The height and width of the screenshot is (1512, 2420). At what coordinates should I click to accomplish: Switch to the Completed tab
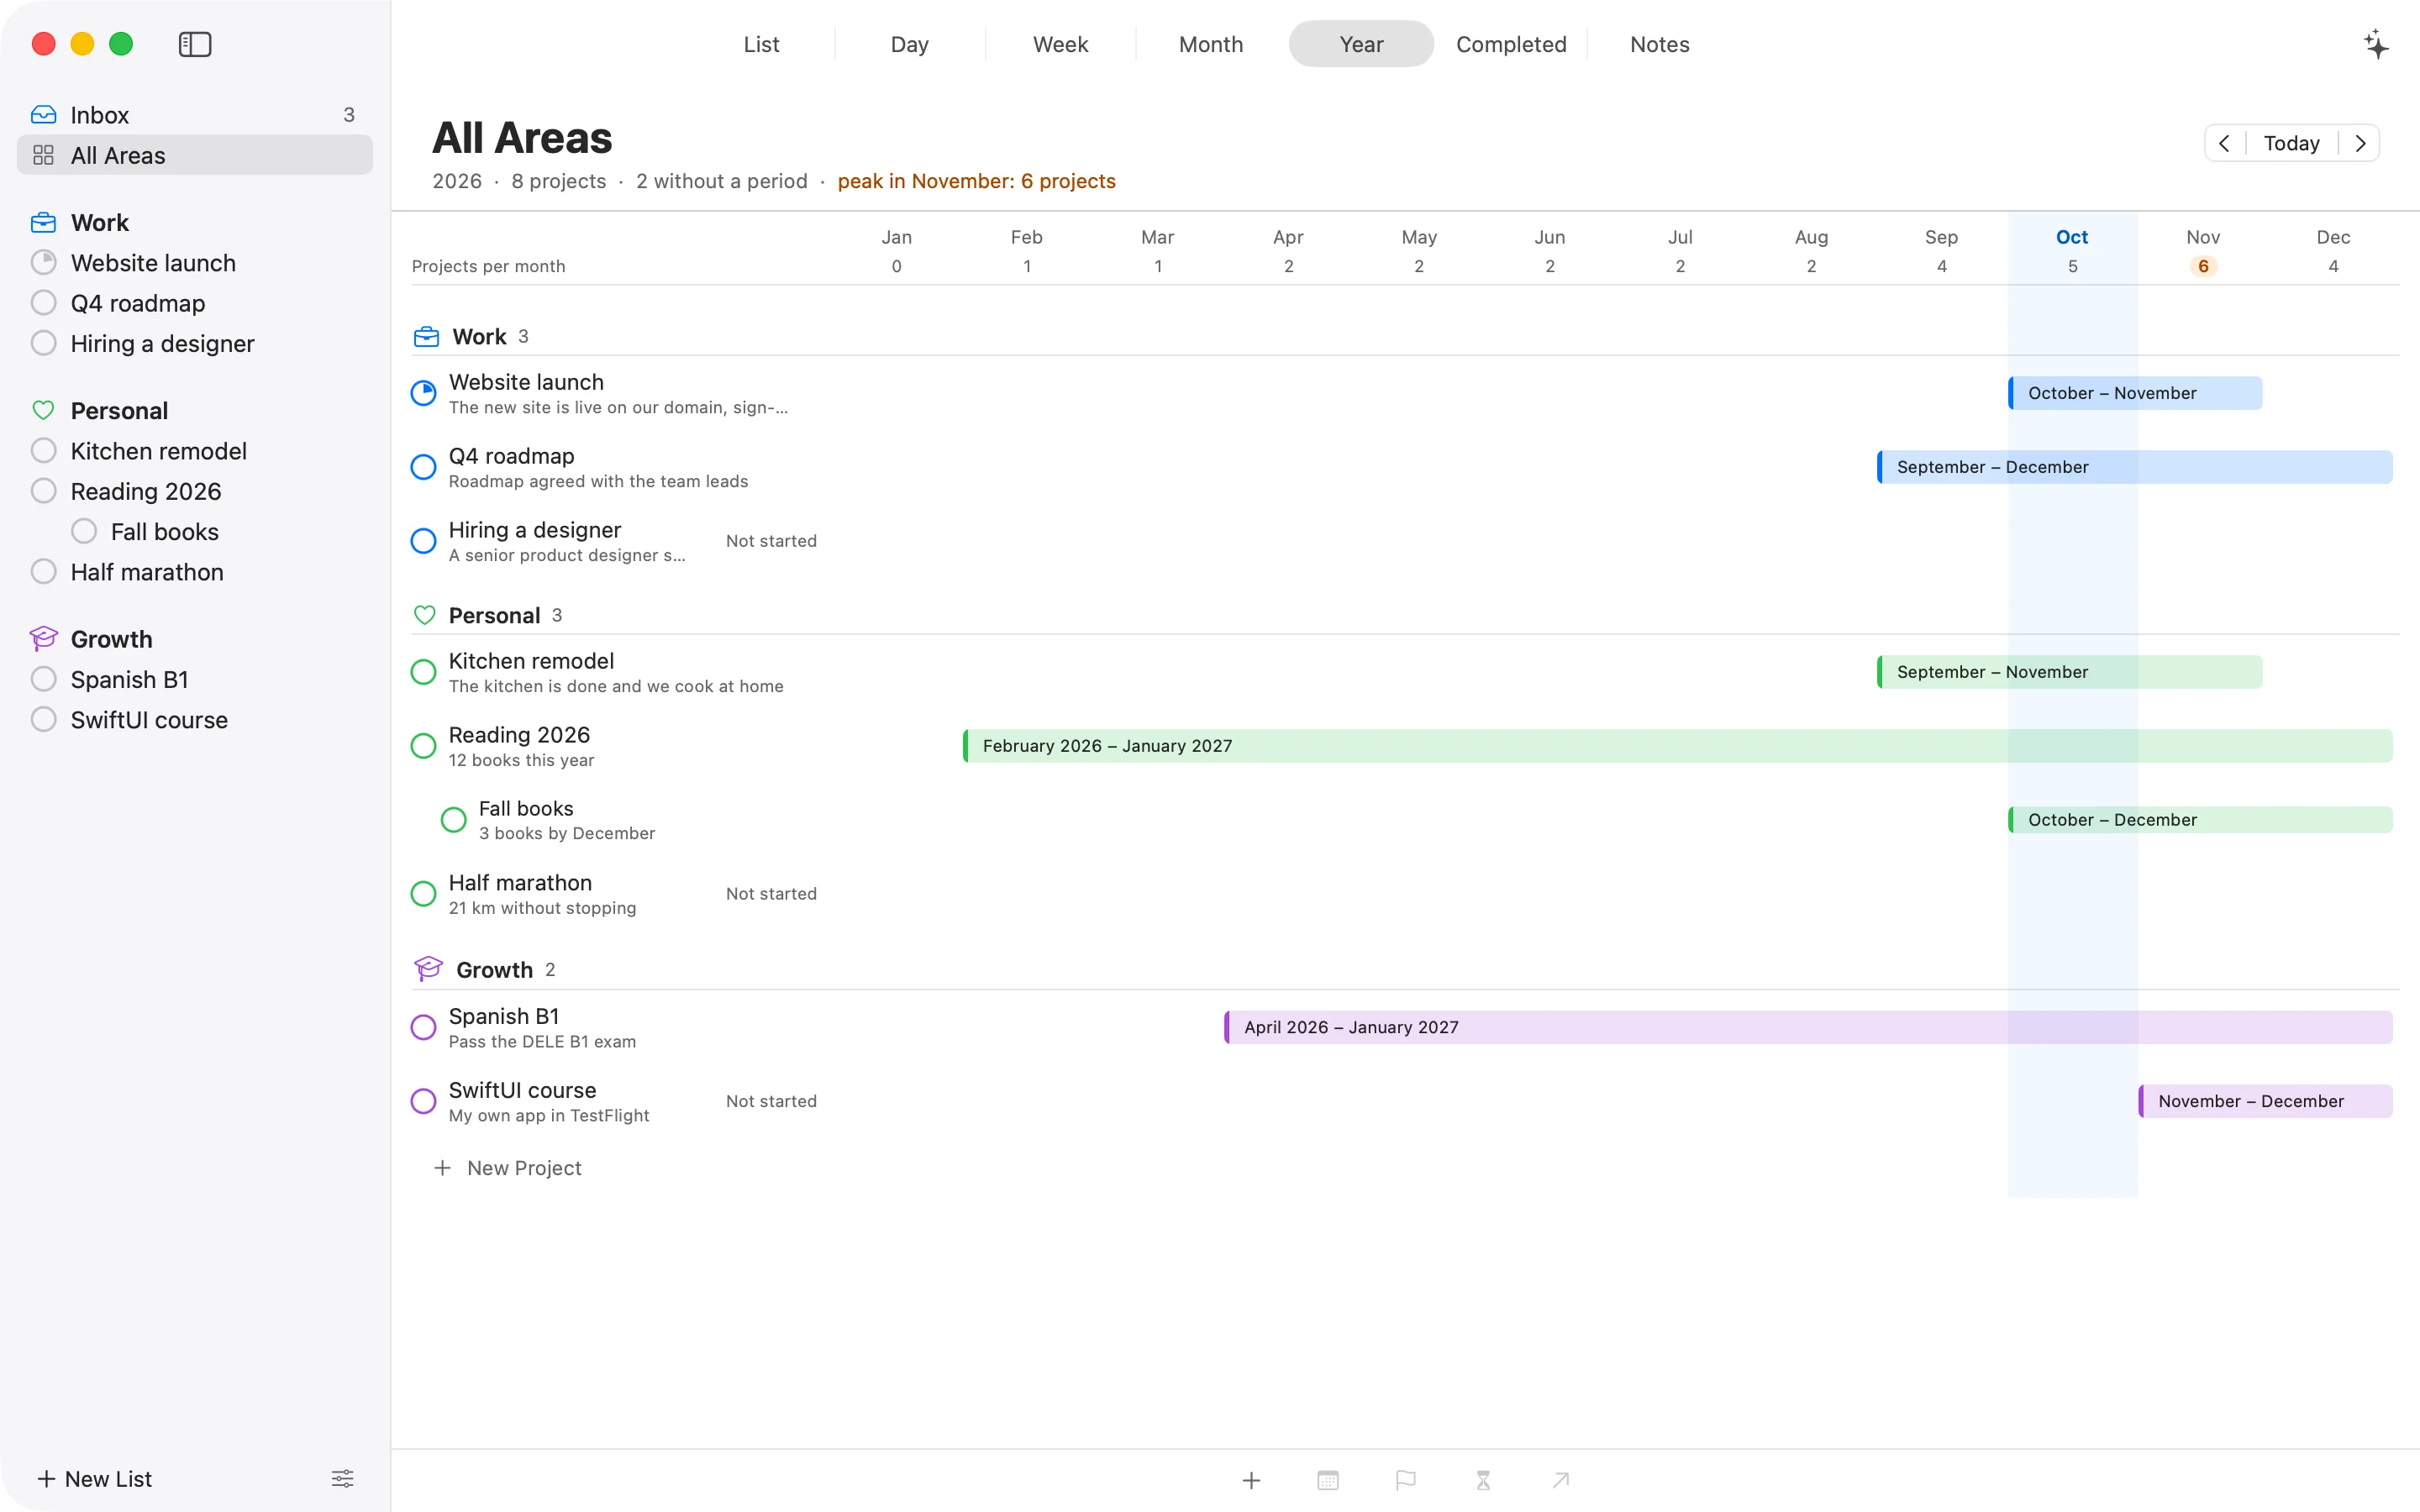click(1511, 44)
